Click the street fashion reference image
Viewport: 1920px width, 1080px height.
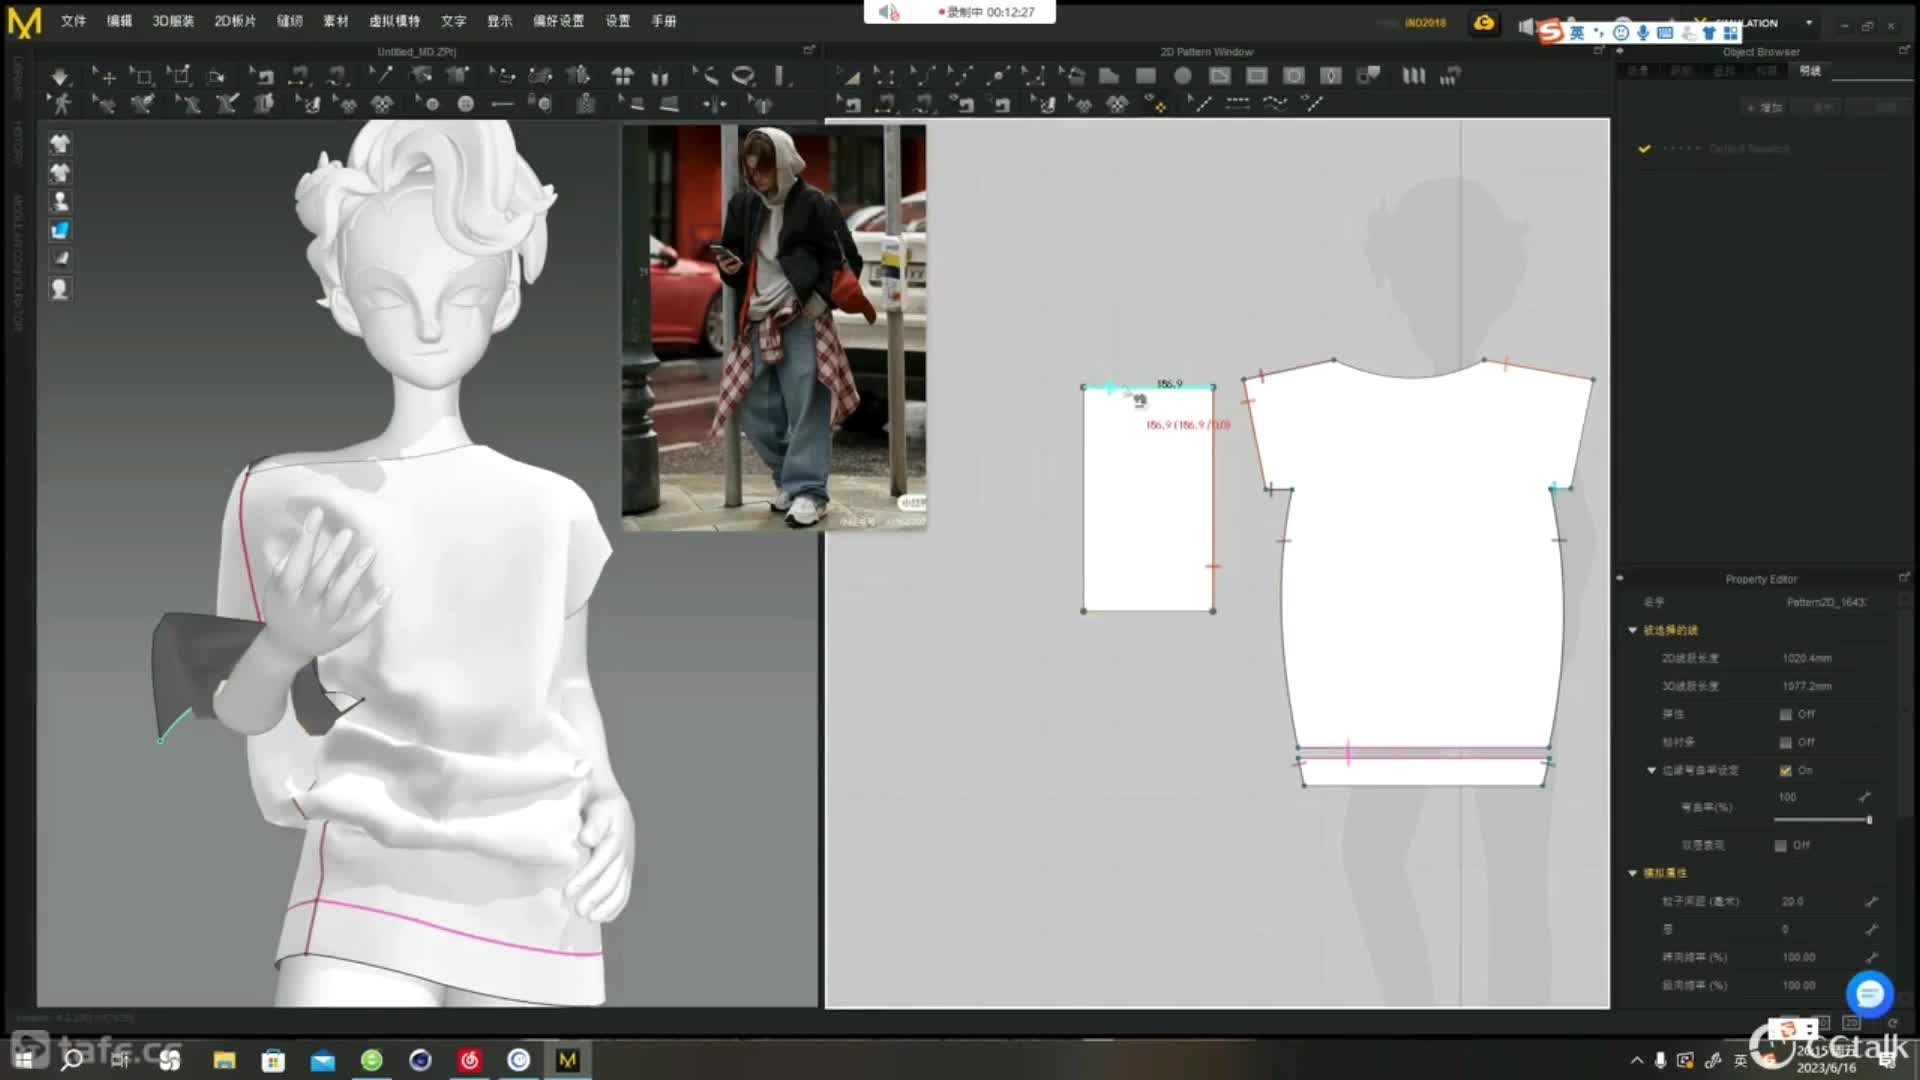tap(774, 328)
